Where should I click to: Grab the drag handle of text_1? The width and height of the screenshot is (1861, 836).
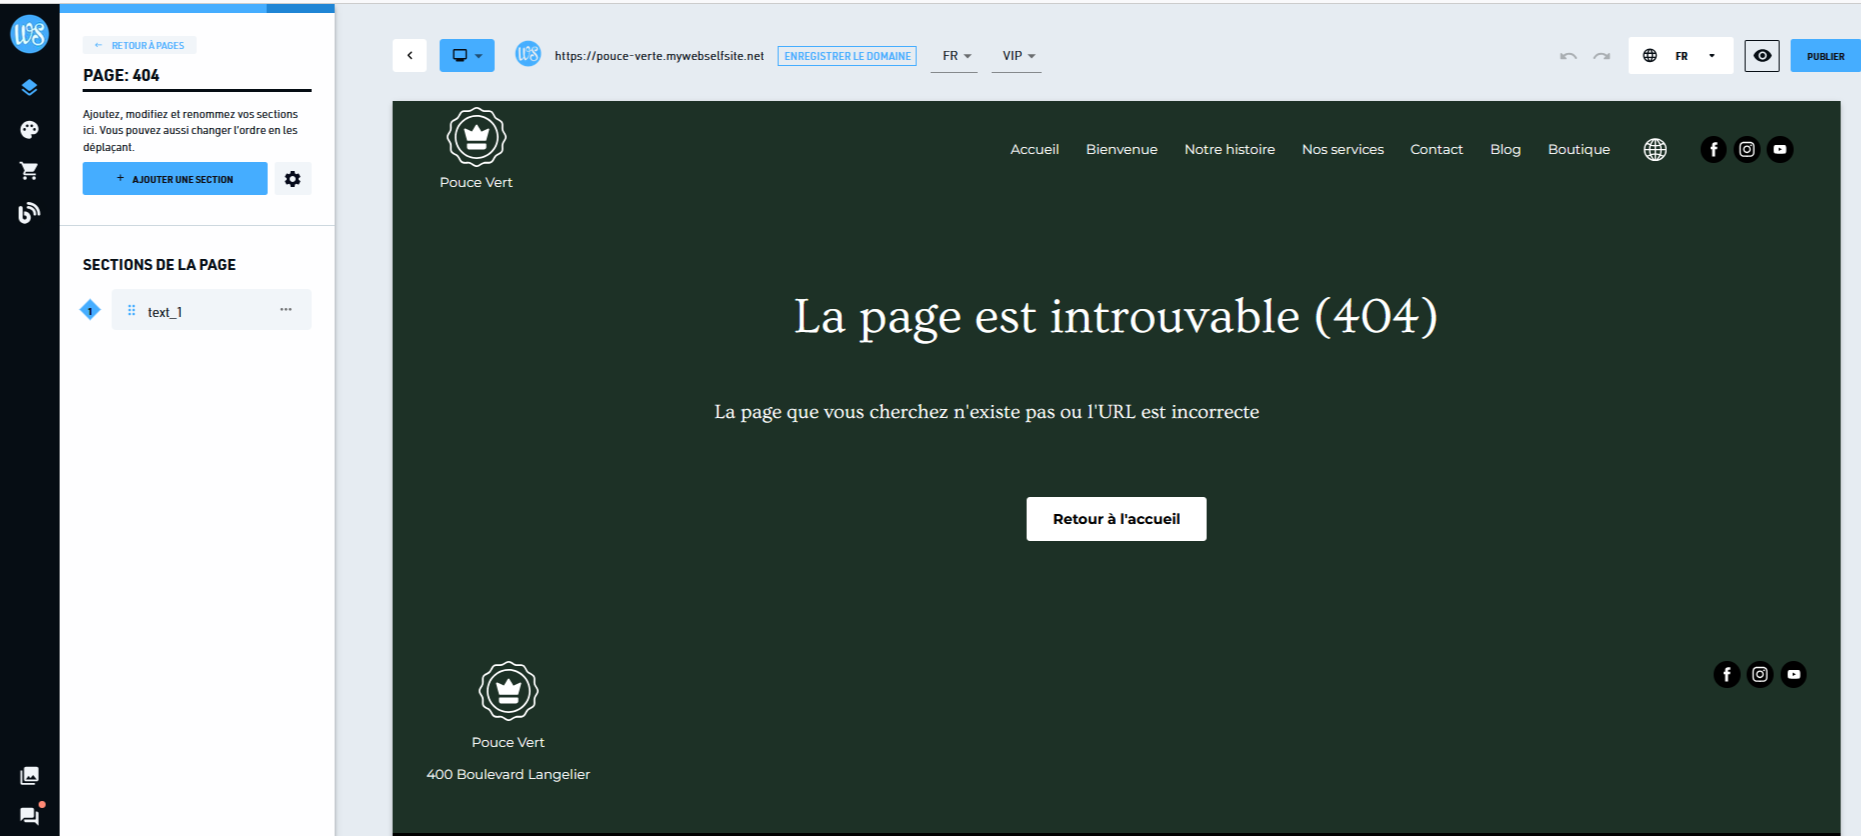pyautogui.click(x=131, y=311)
